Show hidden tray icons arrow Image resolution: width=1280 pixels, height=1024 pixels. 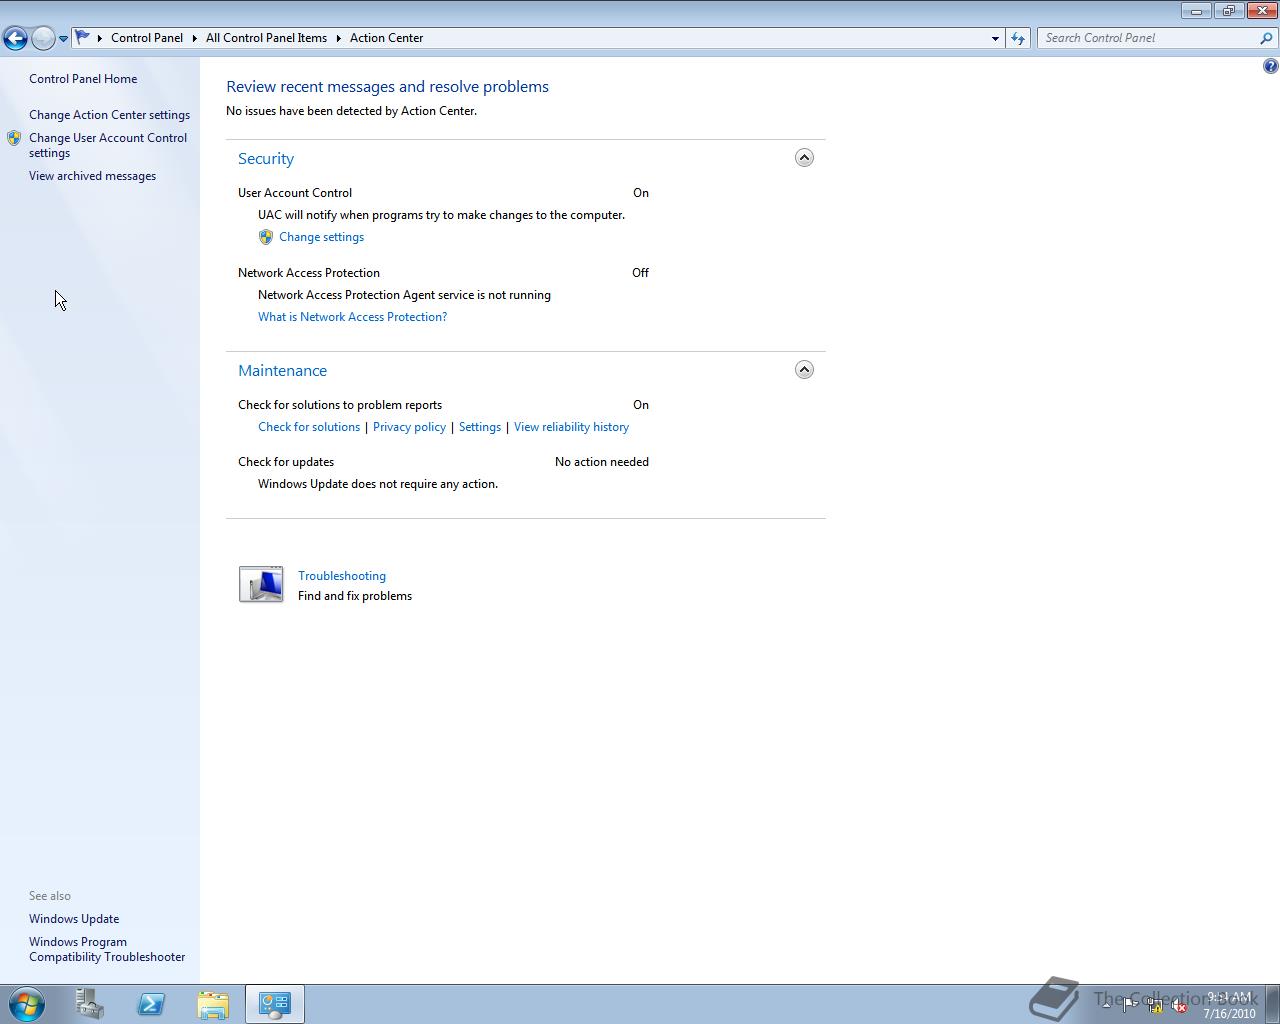(x=1106, y=1005)
